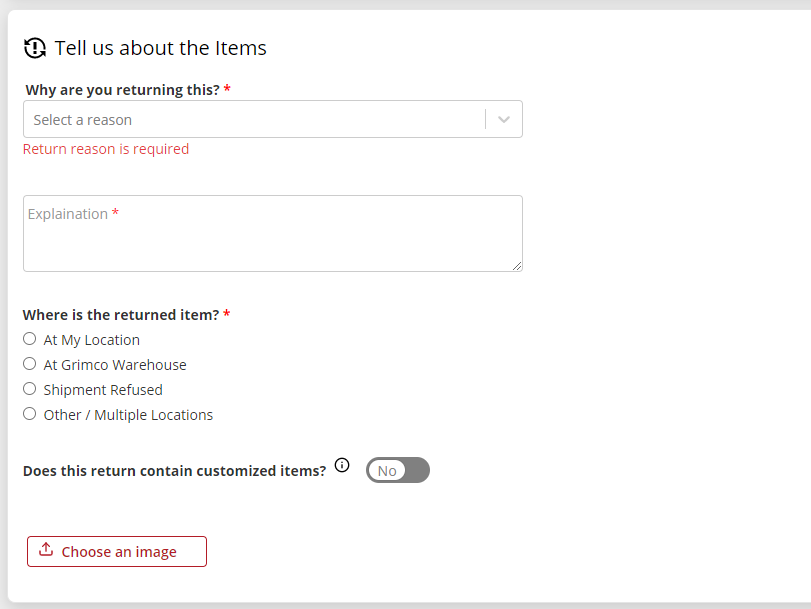The height and width of the screenshot is (609, 811).
Task: Select "Other / Multiple Locations" radio option
Action: [30, 414]
